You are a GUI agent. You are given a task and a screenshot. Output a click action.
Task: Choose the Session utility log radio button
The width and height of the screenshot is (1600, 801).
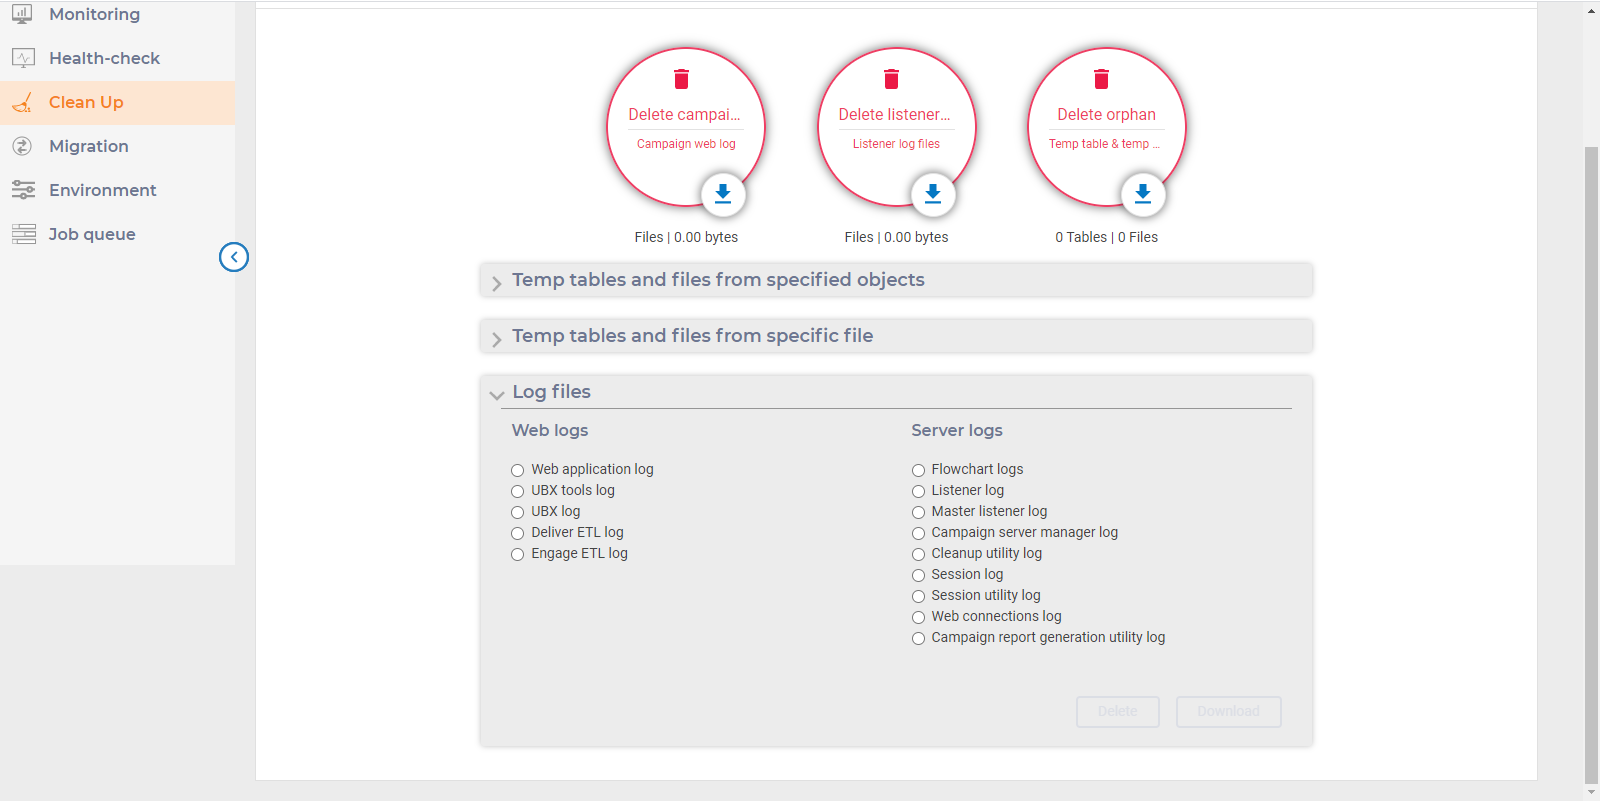pyautogui.click(x=918, y=596)
